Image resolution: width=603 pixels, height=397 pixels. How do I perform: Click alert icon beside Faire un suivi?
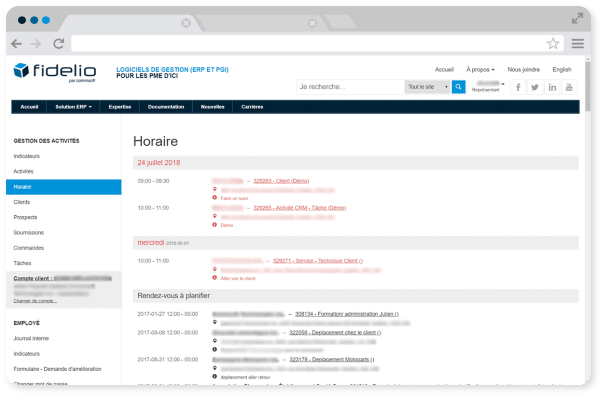[x=215, y=198]
